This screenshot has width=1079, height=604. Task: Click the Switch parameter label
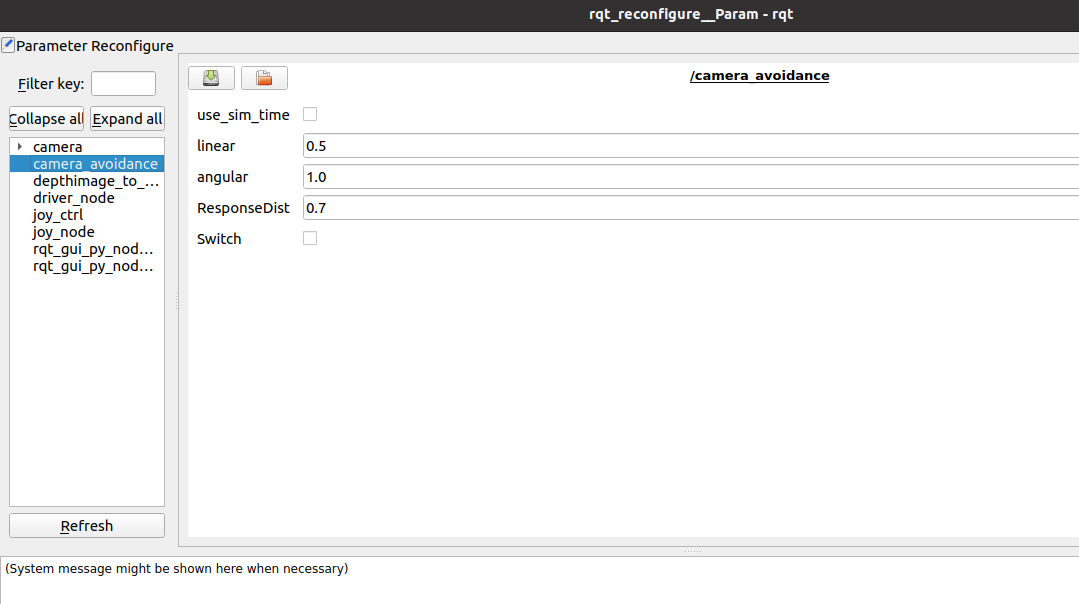click(219, 239)
